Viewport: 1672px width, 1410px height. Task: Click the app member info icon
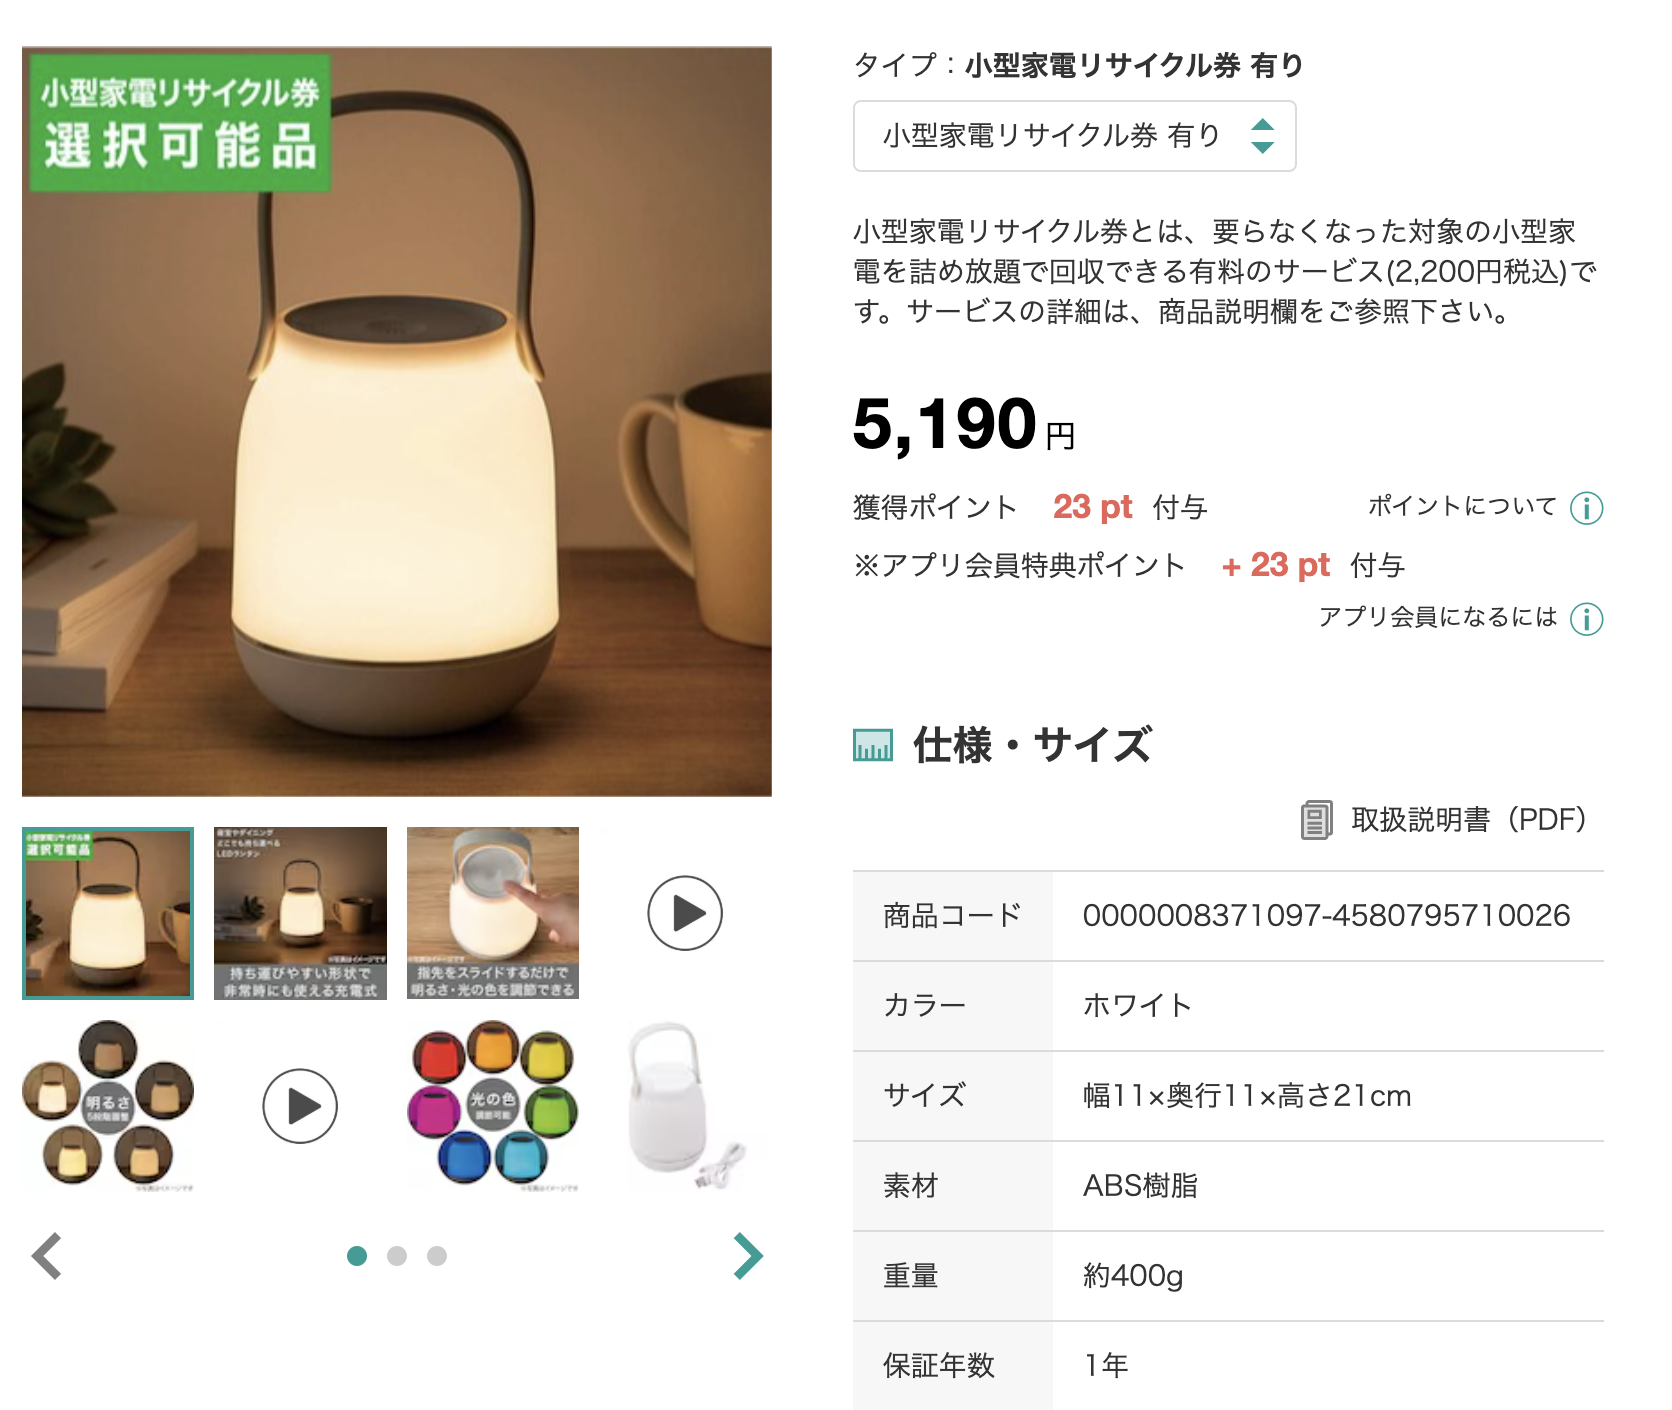tap(1586, 619)
